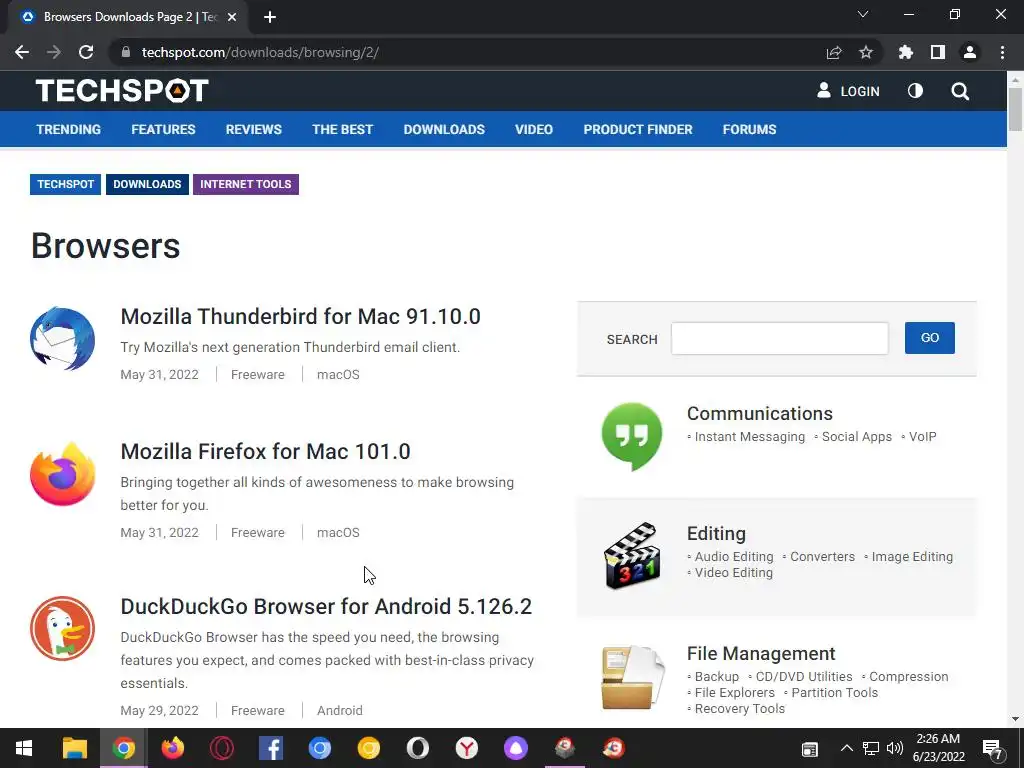Open the VoIP link
Image resolution: width=1024 pixels, height=768 pixels.
(x=922, y=437)
